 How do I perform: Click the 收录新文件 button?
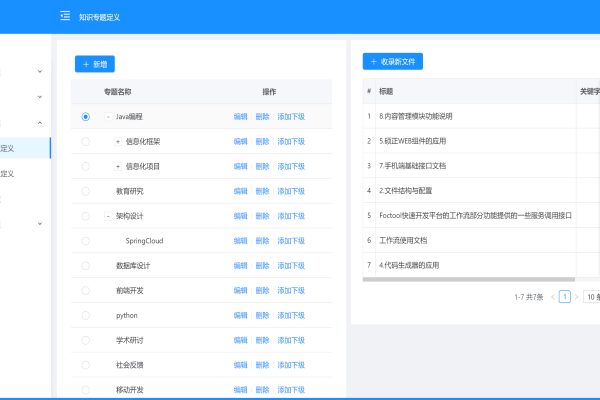393,62
